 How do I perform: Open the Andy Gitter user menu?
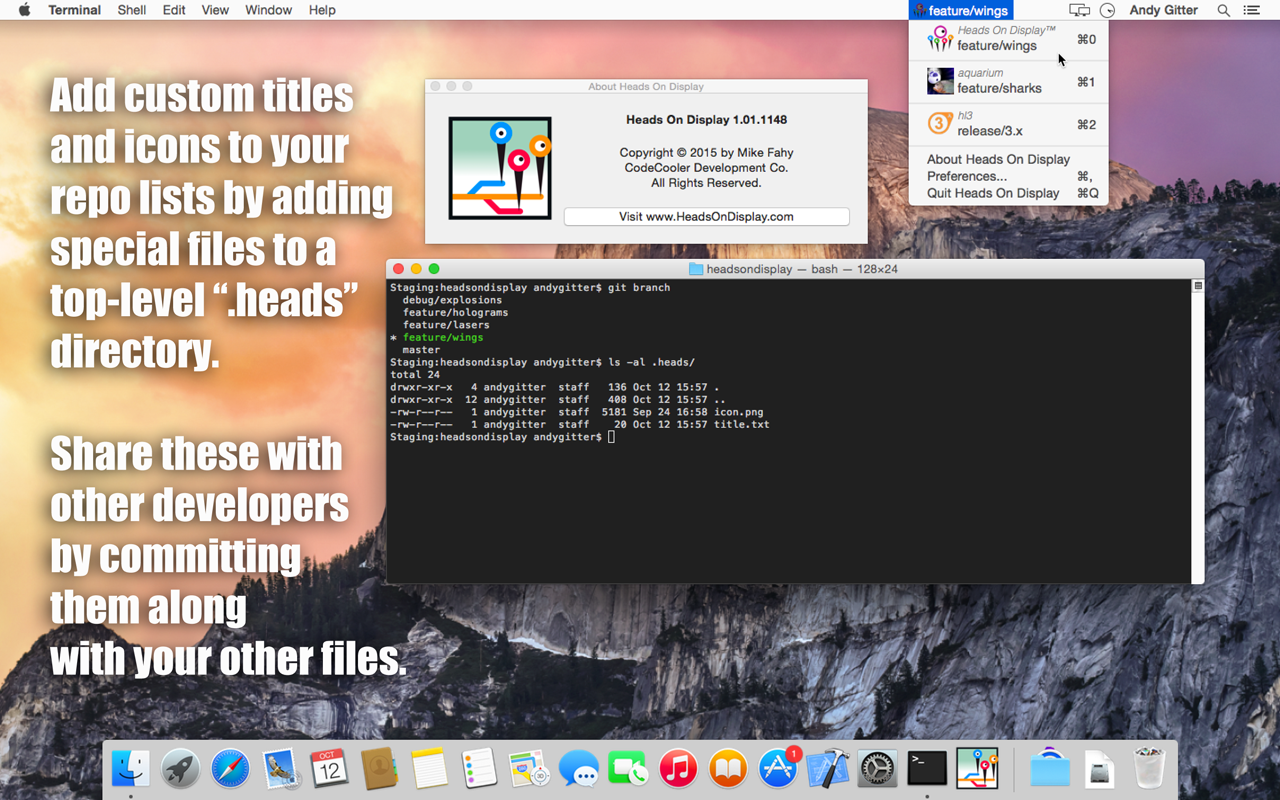point(1164,10)
